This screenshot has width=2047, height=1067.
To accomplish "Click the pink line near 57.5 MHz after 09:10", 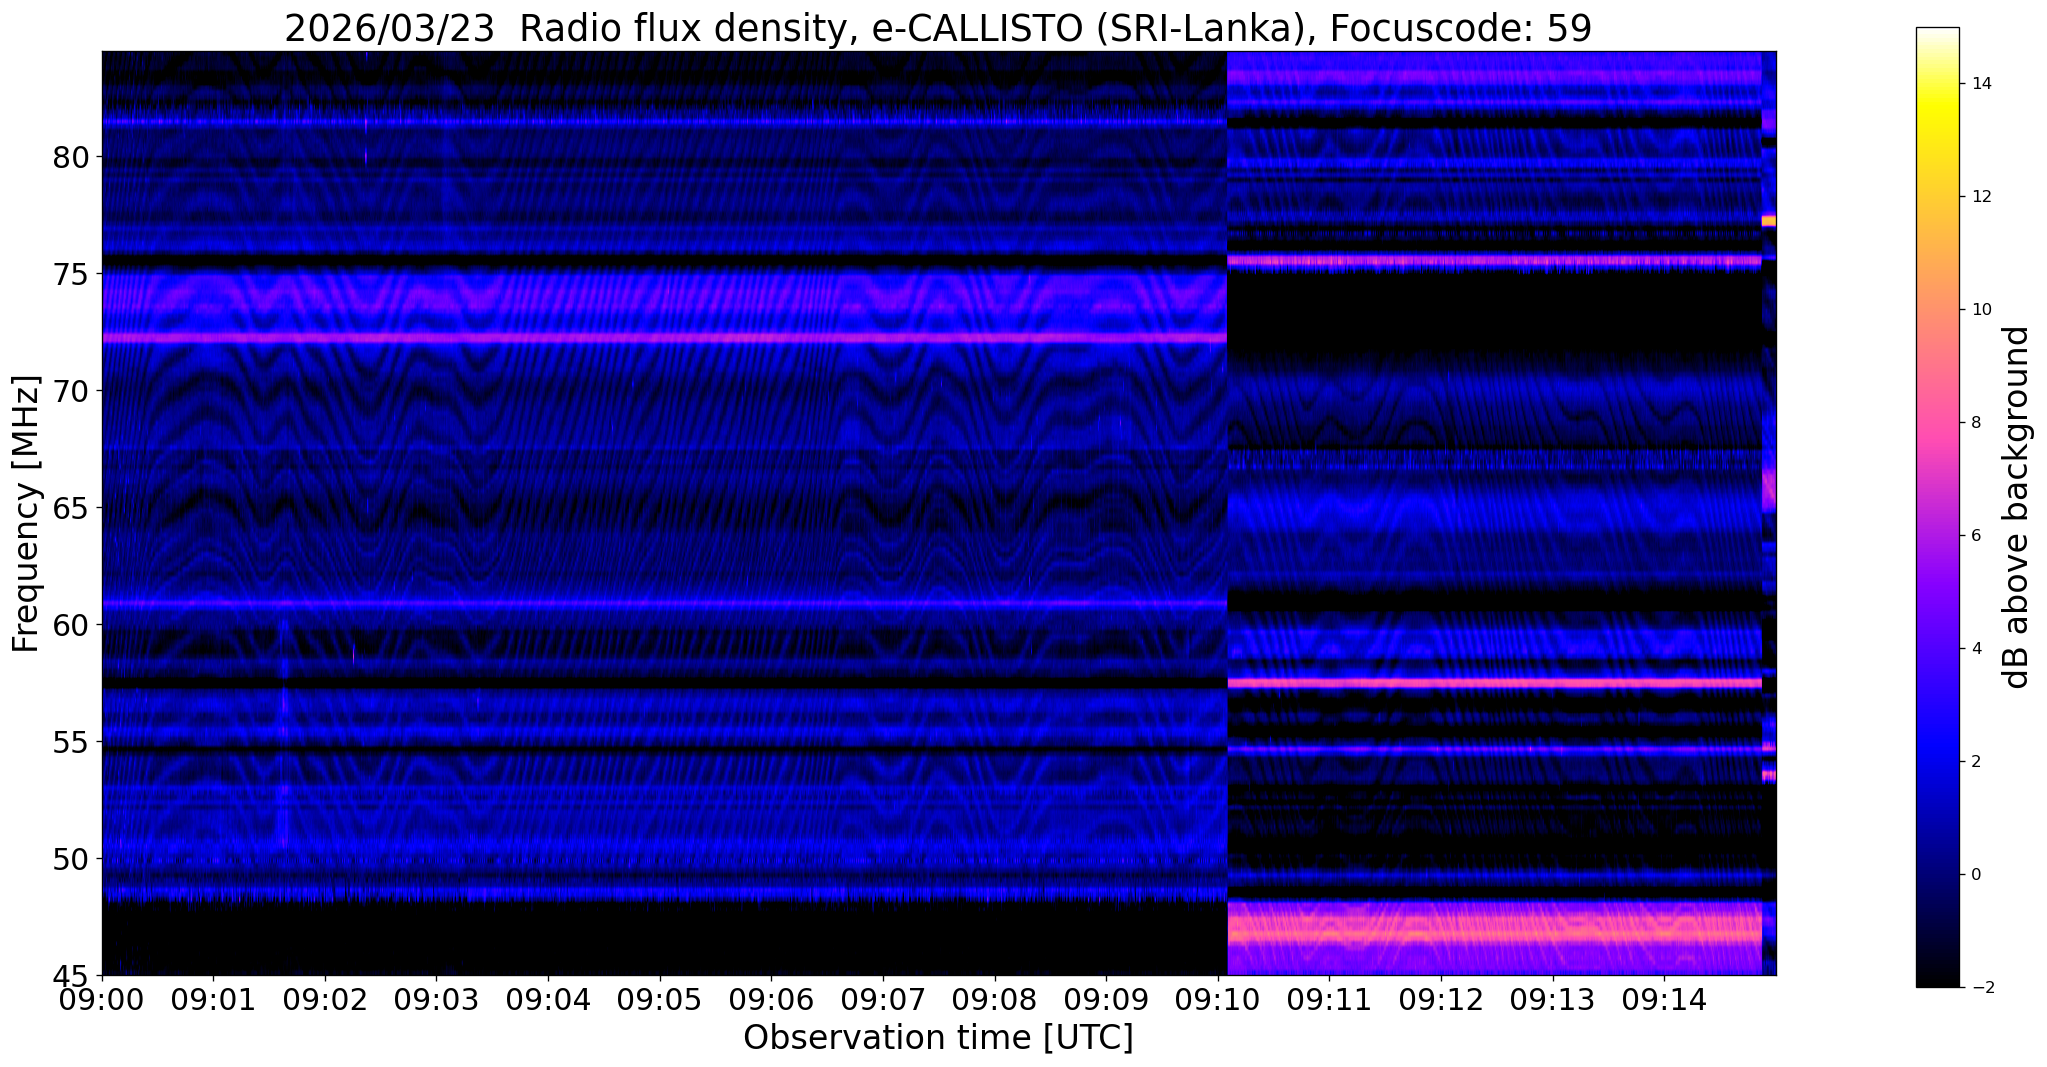I will pyautogui.click(x=1494, y=683).
